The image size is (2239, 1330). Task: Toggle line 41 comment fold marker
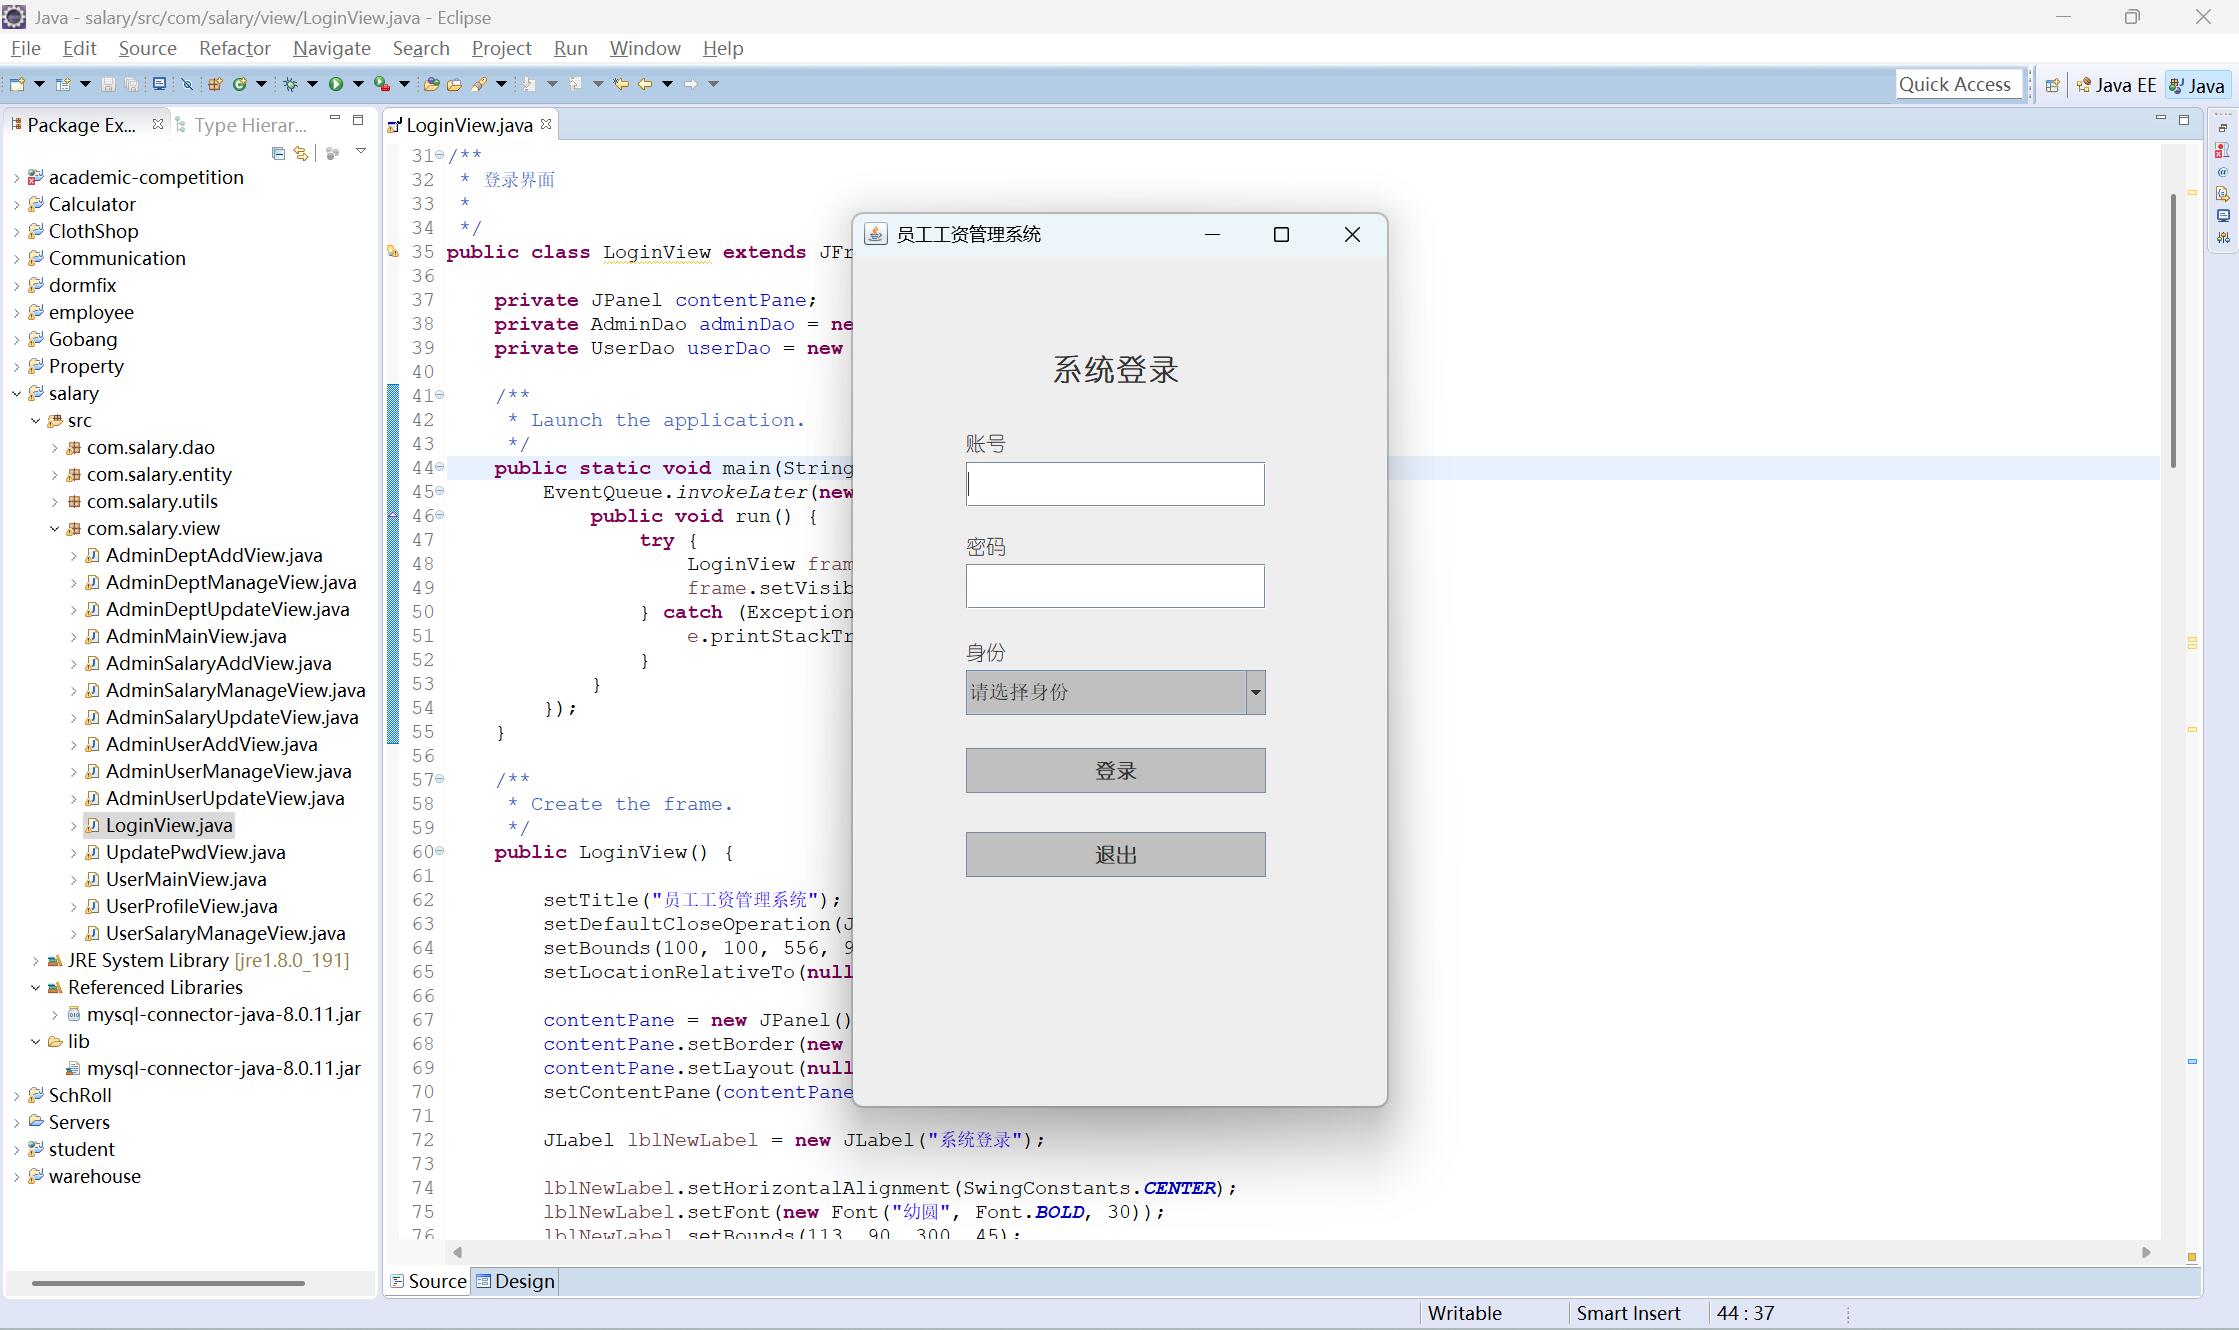click(440, 395)
